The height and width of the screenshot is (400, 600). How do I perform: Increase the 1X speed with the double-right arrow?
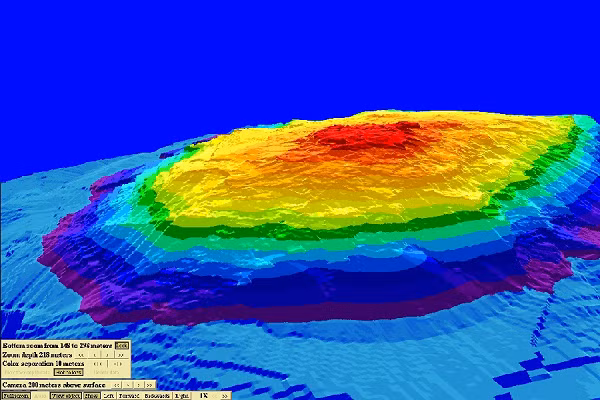(x=225, y=395)
